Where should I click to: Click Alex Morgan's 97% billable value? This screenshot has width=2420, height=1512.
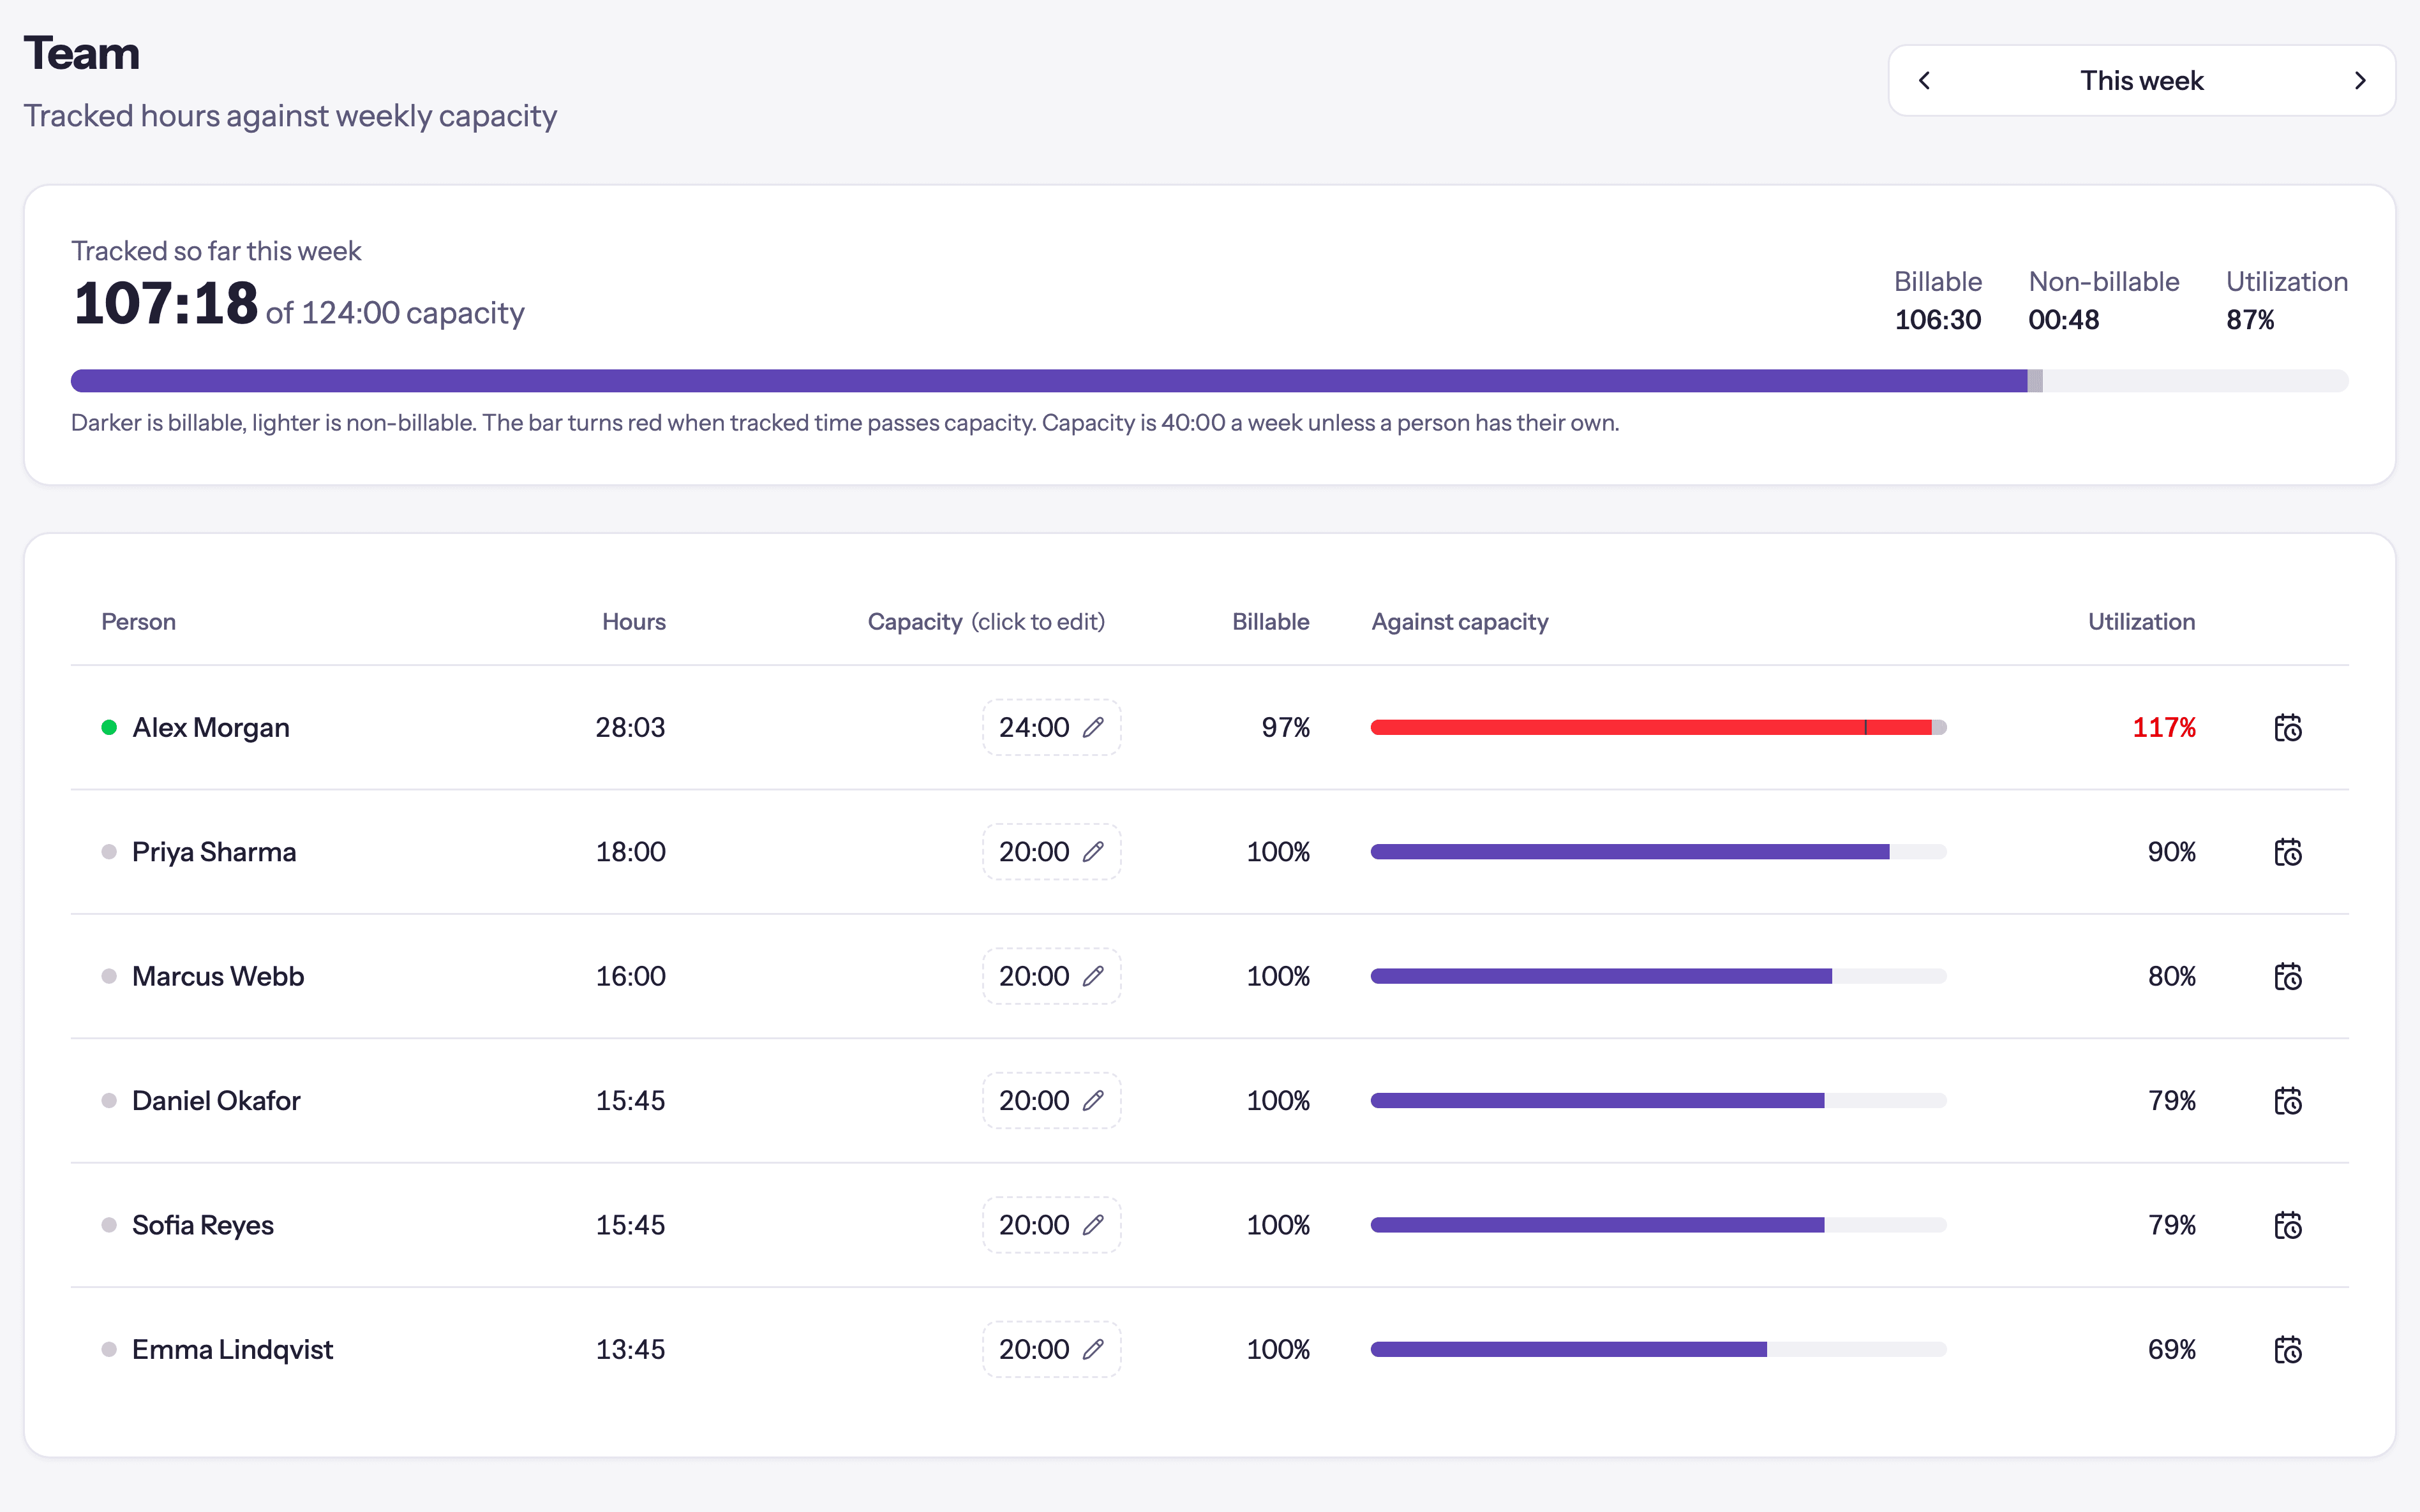pyautogui.click(x=1285, y=727)
